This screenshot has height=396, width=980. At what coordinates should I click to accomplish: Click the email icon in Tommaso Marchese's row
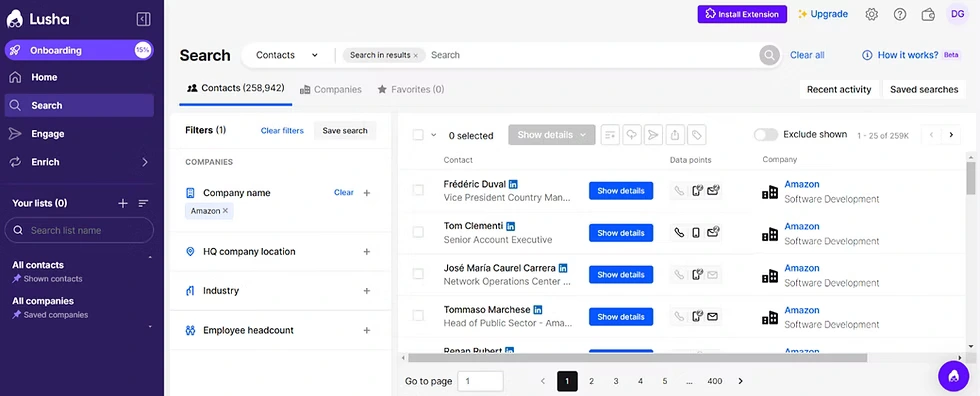712,317
